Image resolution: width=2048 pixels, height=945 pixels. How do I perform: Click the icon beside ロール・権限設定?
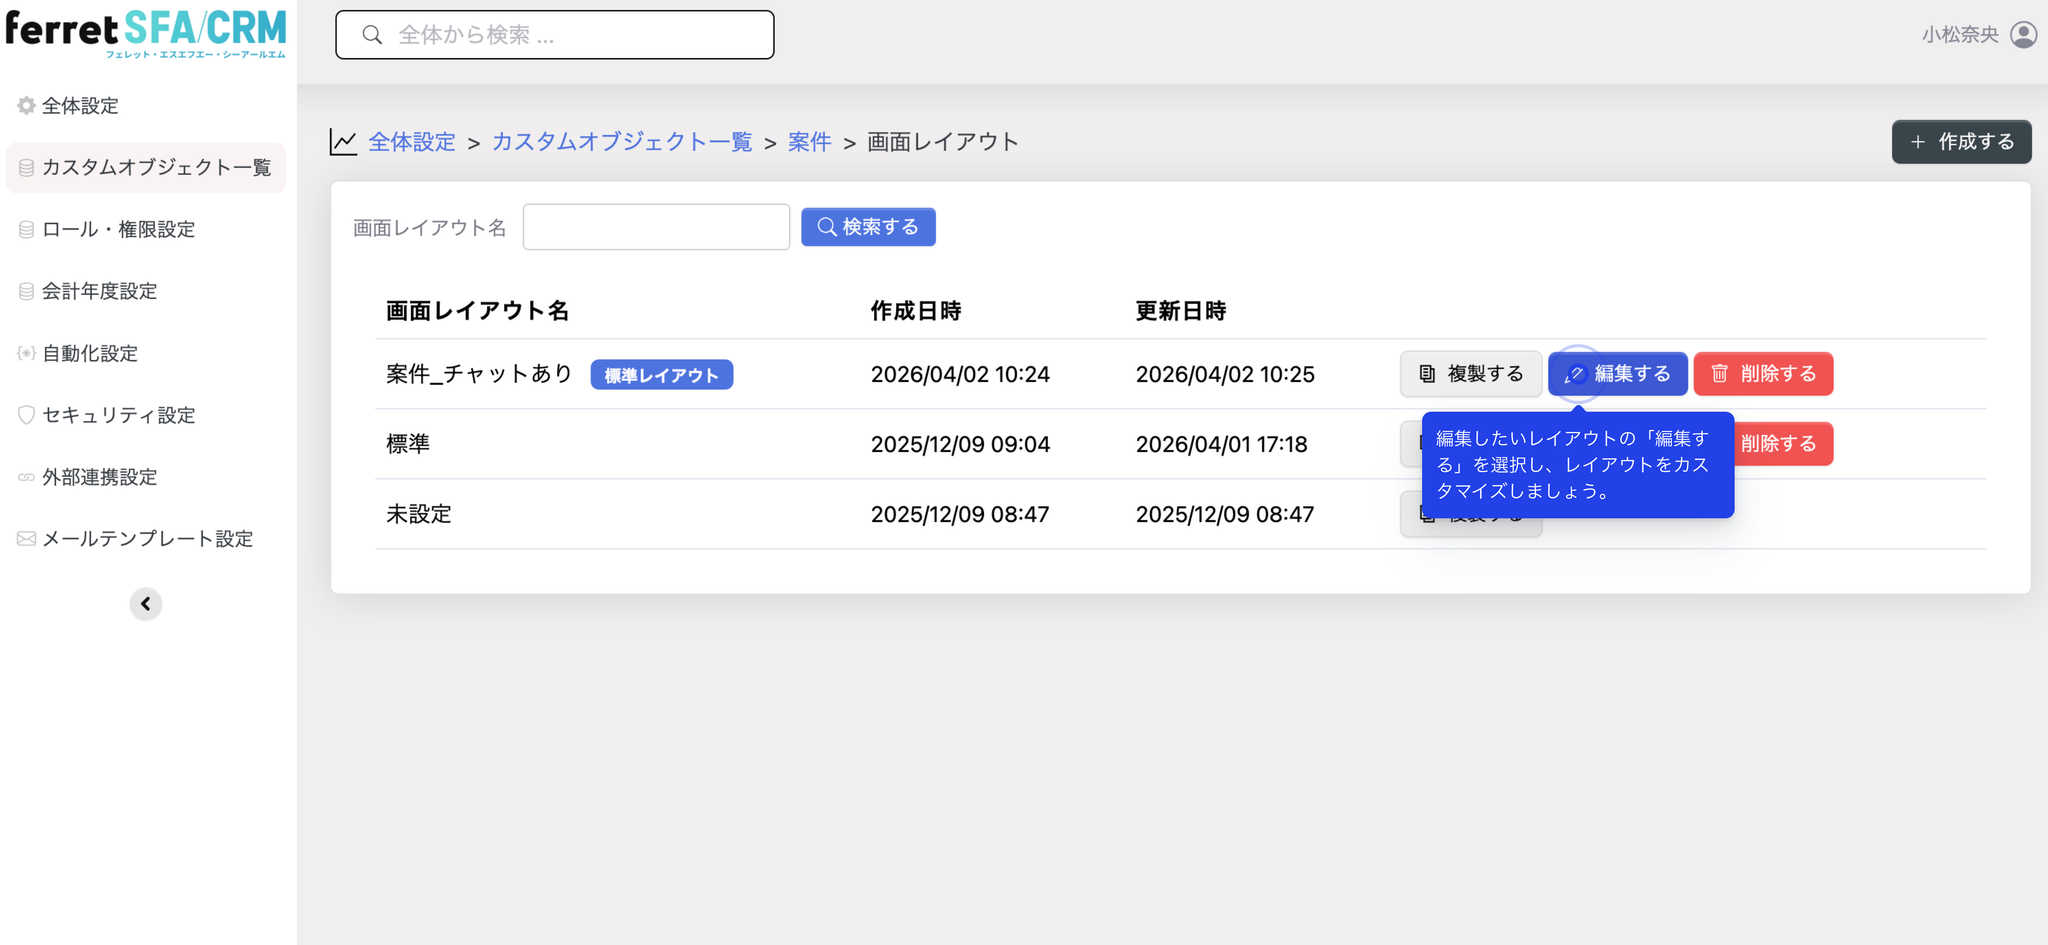[27, 230]
